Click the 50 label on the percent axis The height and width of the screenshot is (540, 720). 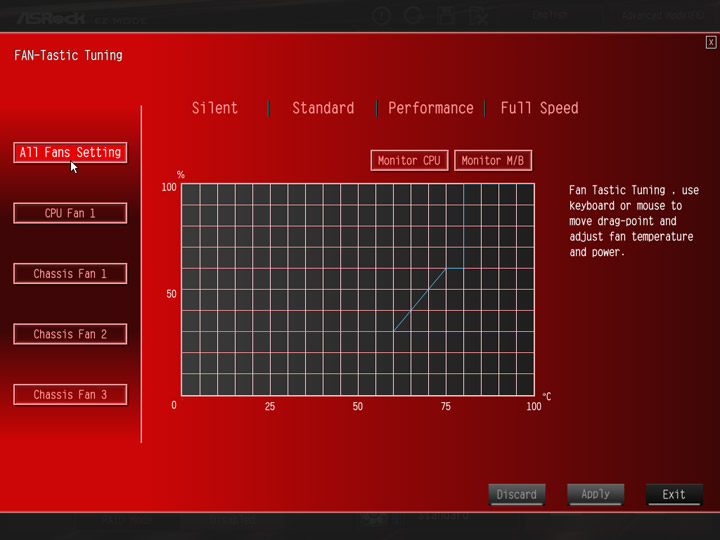click(x=171, y=294)
